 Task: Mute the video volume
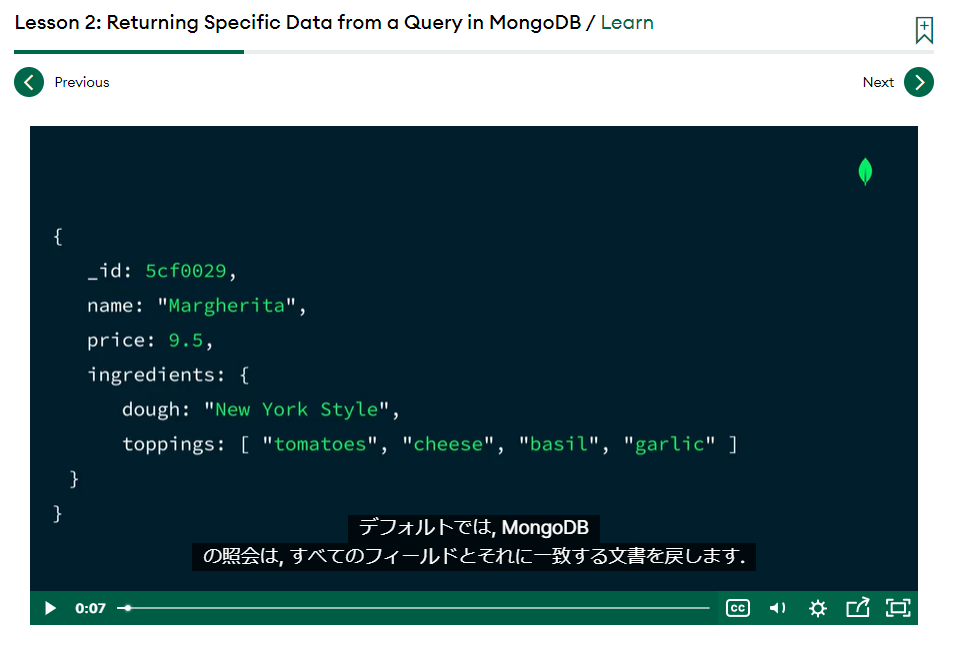[777, 608]
